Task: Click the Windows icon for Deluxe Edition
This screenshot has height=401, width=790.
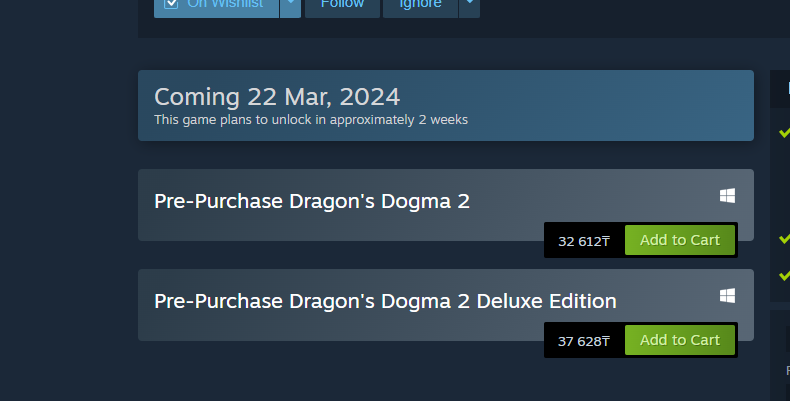Action: (727, 296)
